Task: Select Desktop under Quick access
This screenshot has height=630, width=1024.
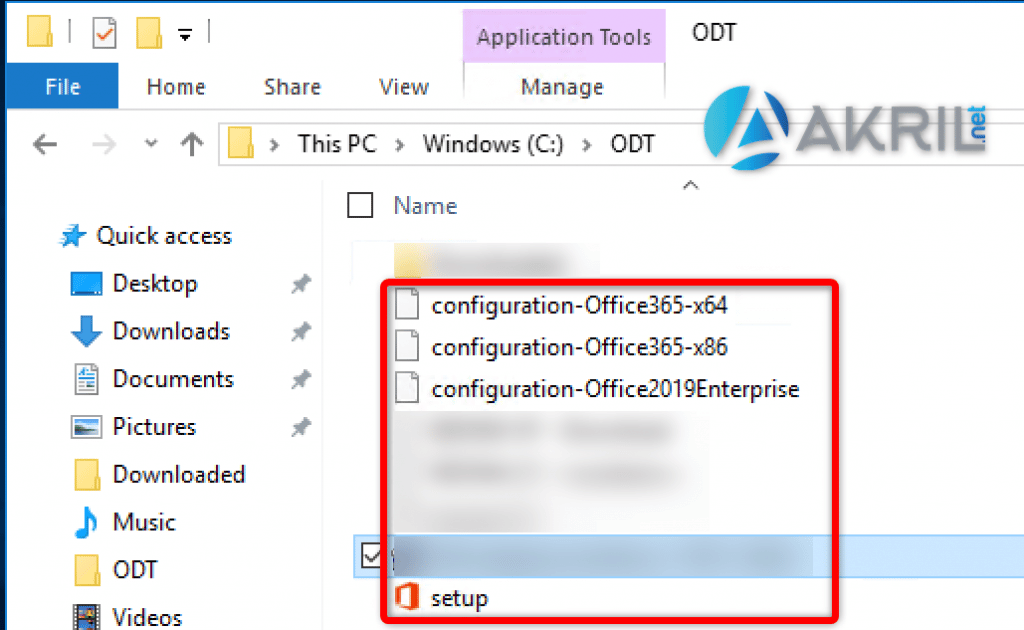Action: [x=154, y=284]
